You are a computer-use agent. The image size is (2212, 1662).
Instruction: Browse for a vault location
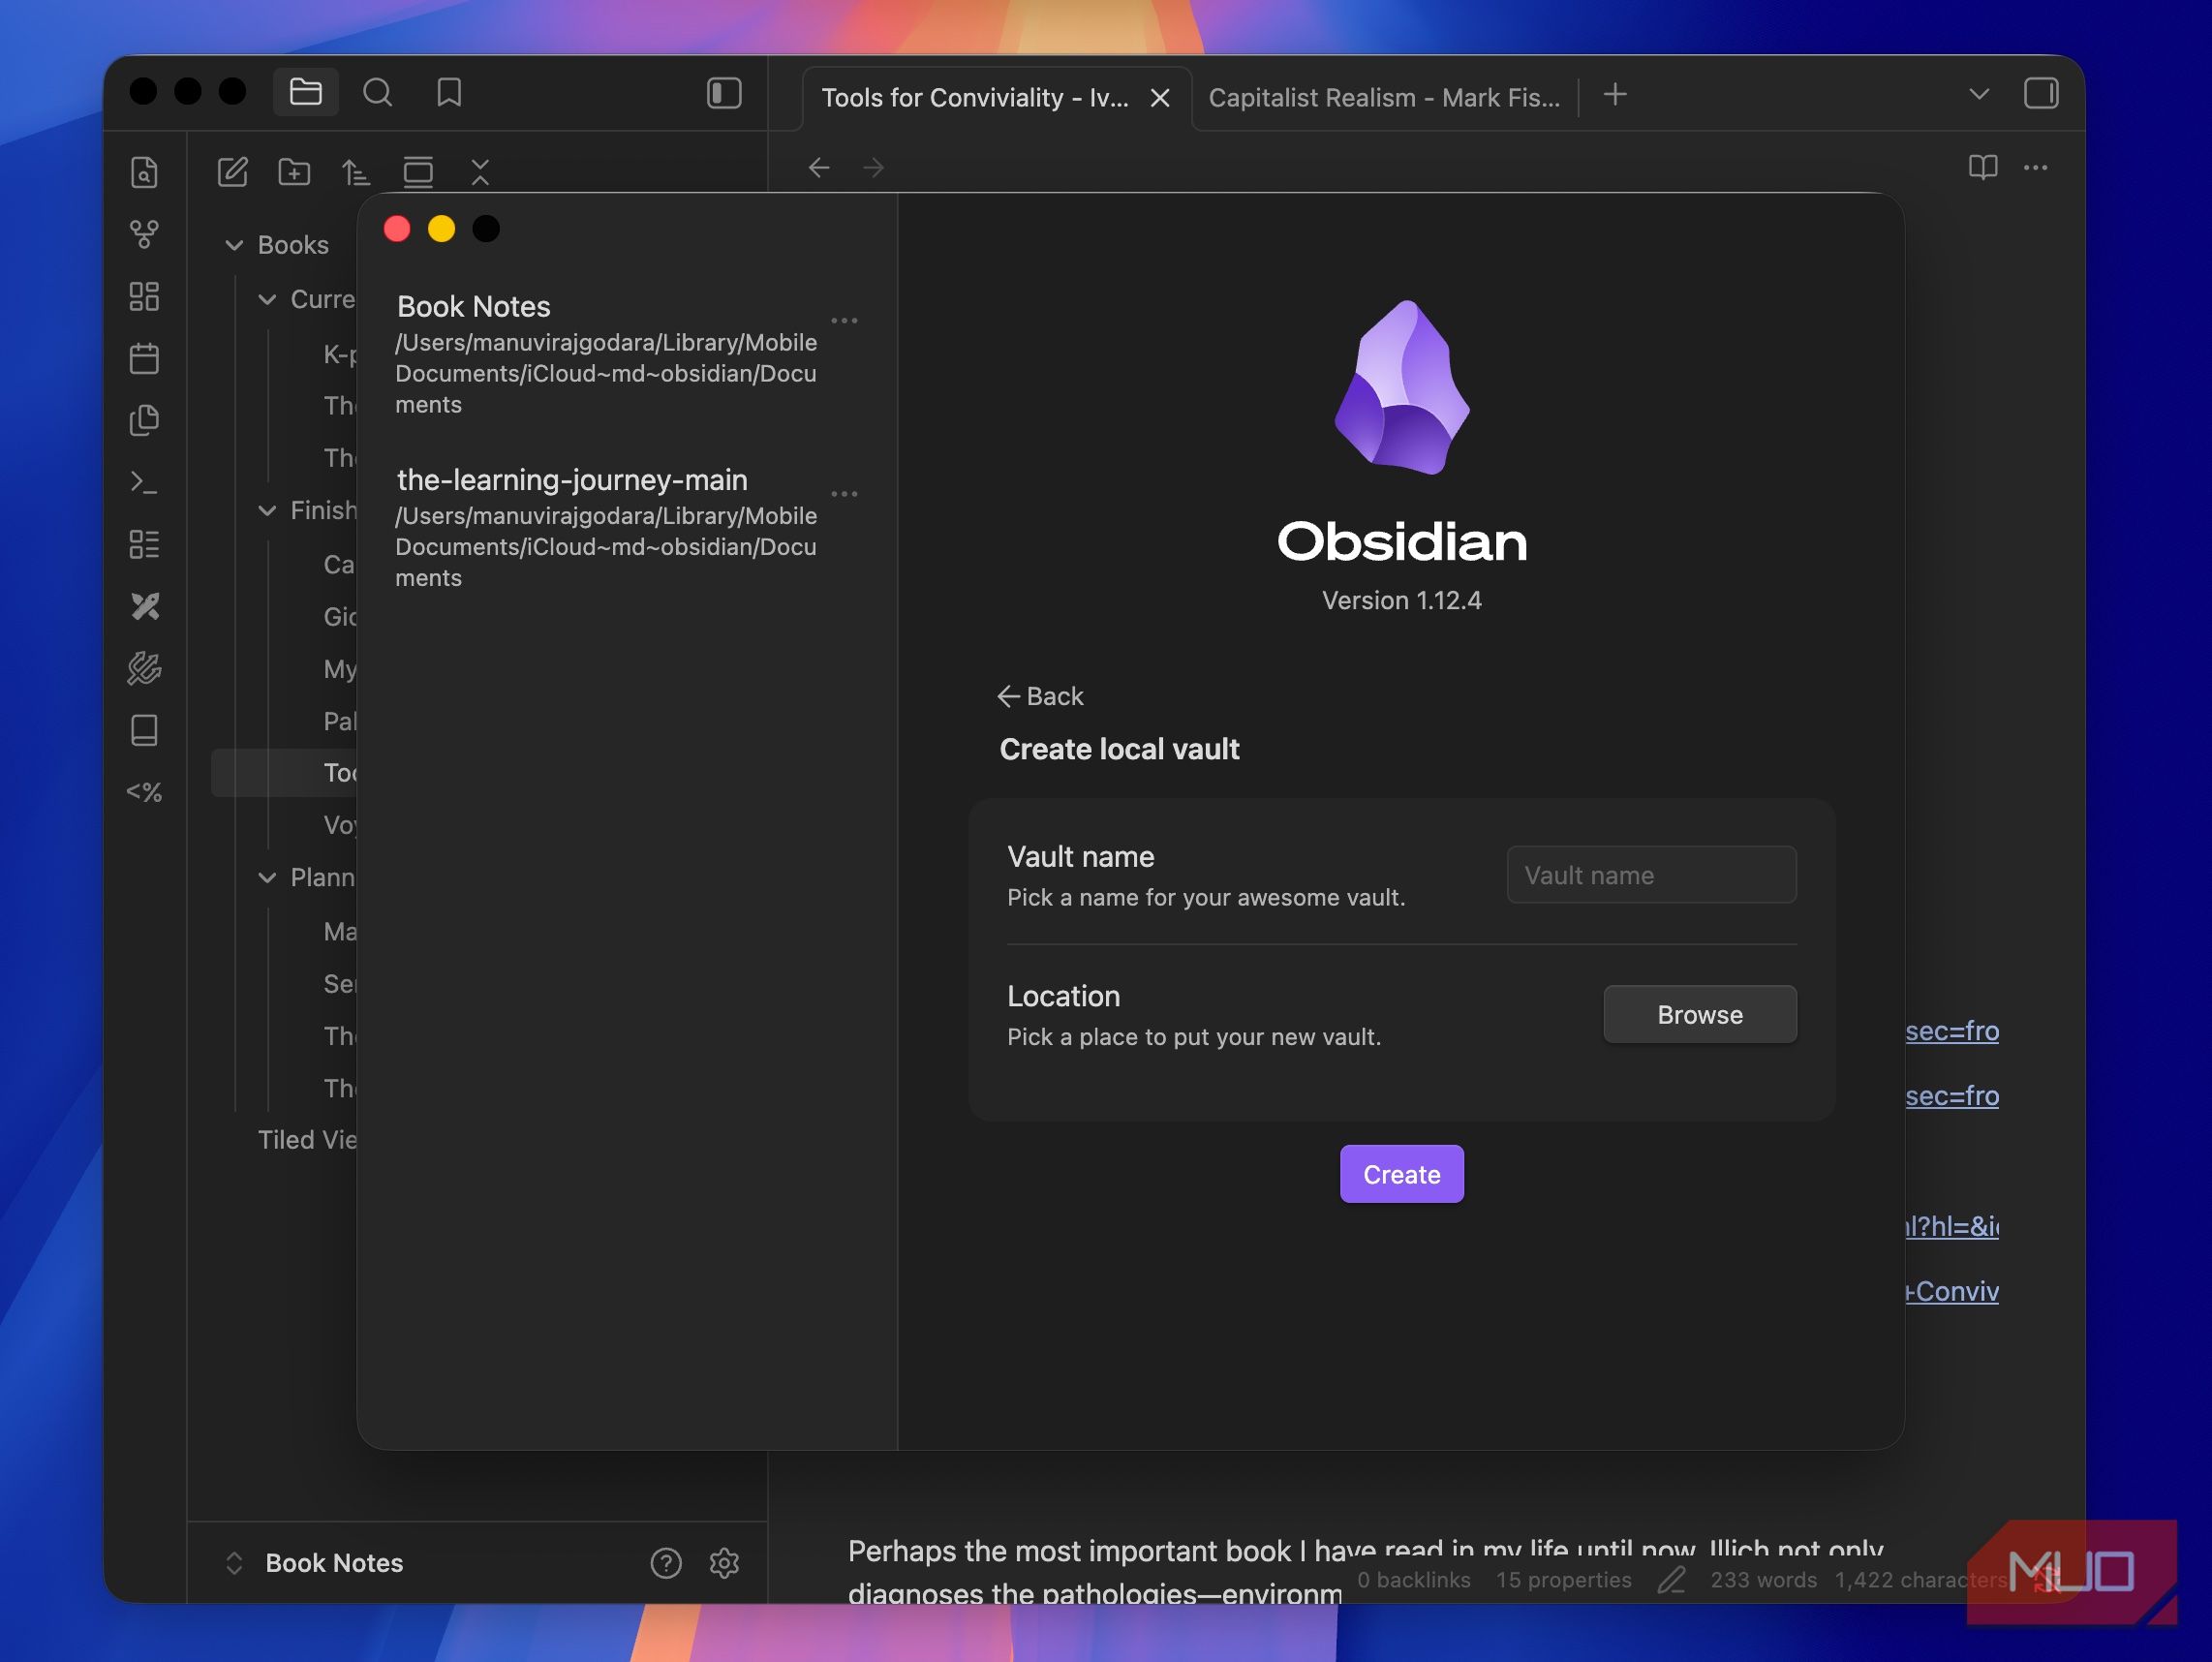1700,1015
